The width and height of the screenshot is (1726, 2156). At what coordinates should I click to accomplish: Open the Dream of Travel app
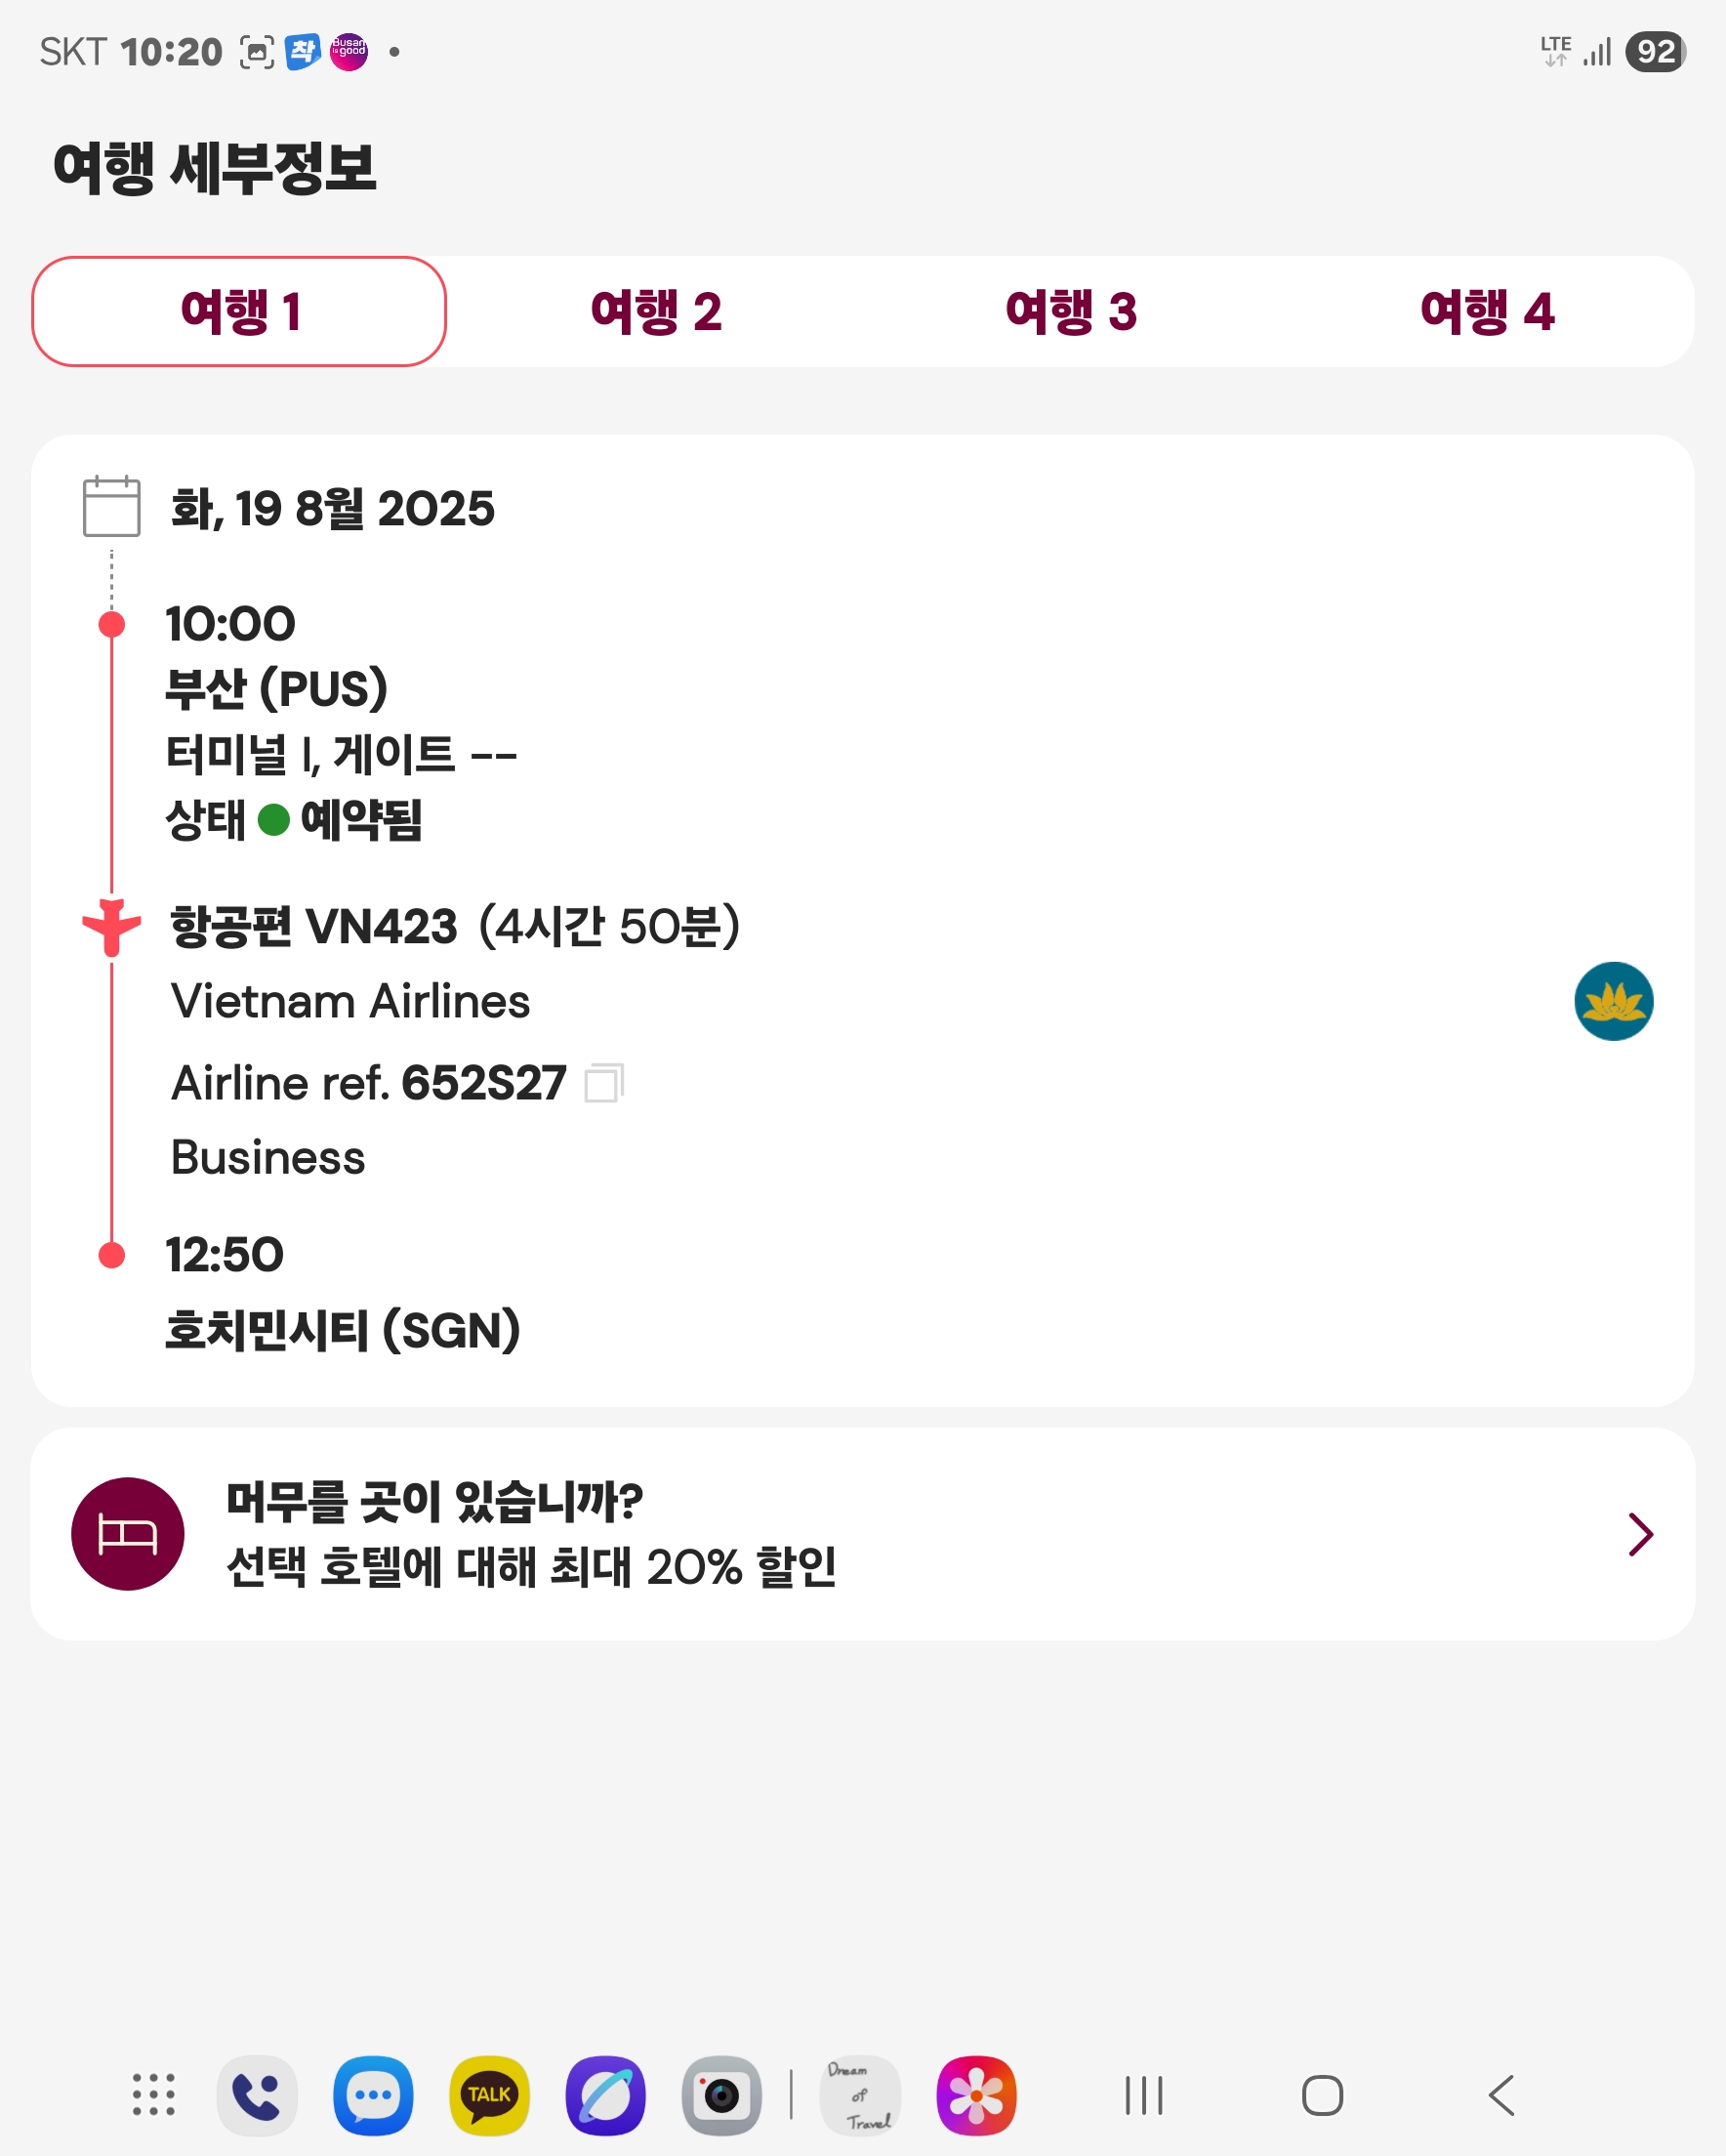860,2095
